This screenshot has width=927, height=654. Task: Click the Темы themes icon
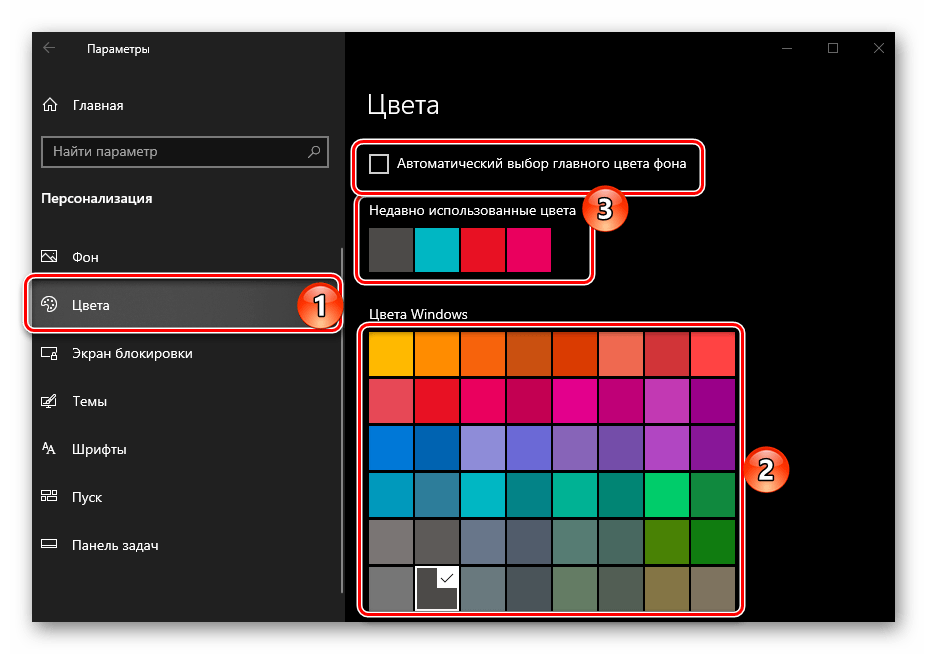tap(49, 401)
